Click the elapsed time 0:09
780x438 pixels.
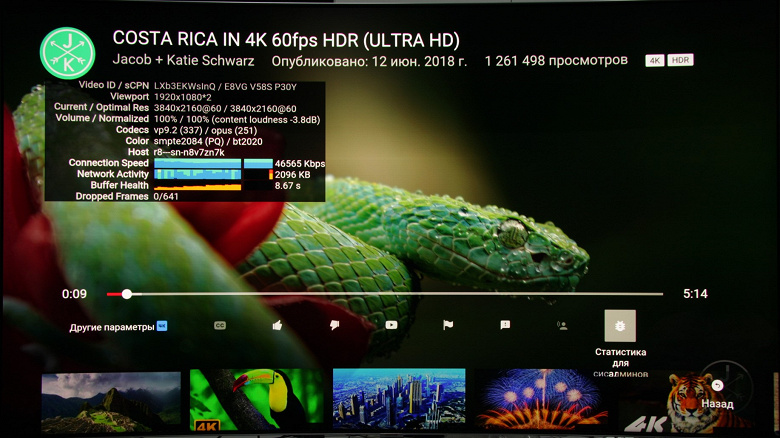pyautogui.click(x=74, y=294)
